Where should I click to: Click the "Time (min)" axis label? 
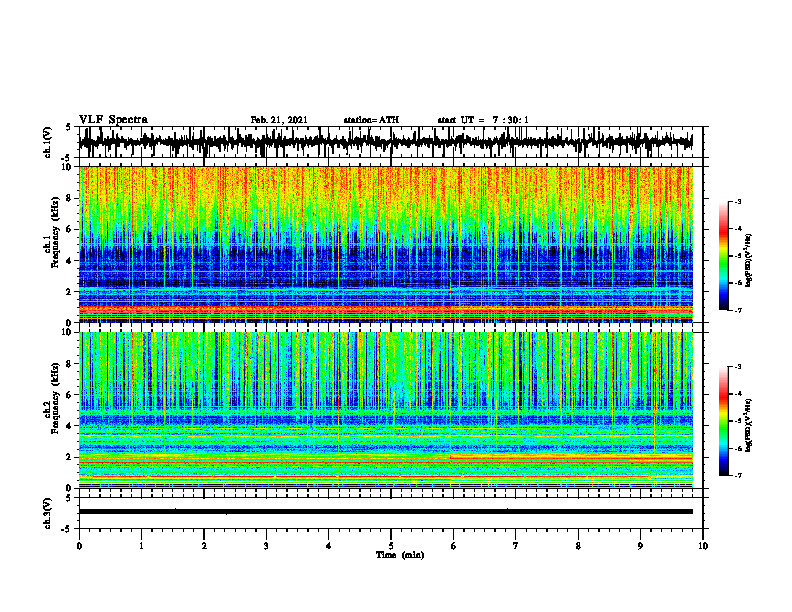click(x=400, y=555)
